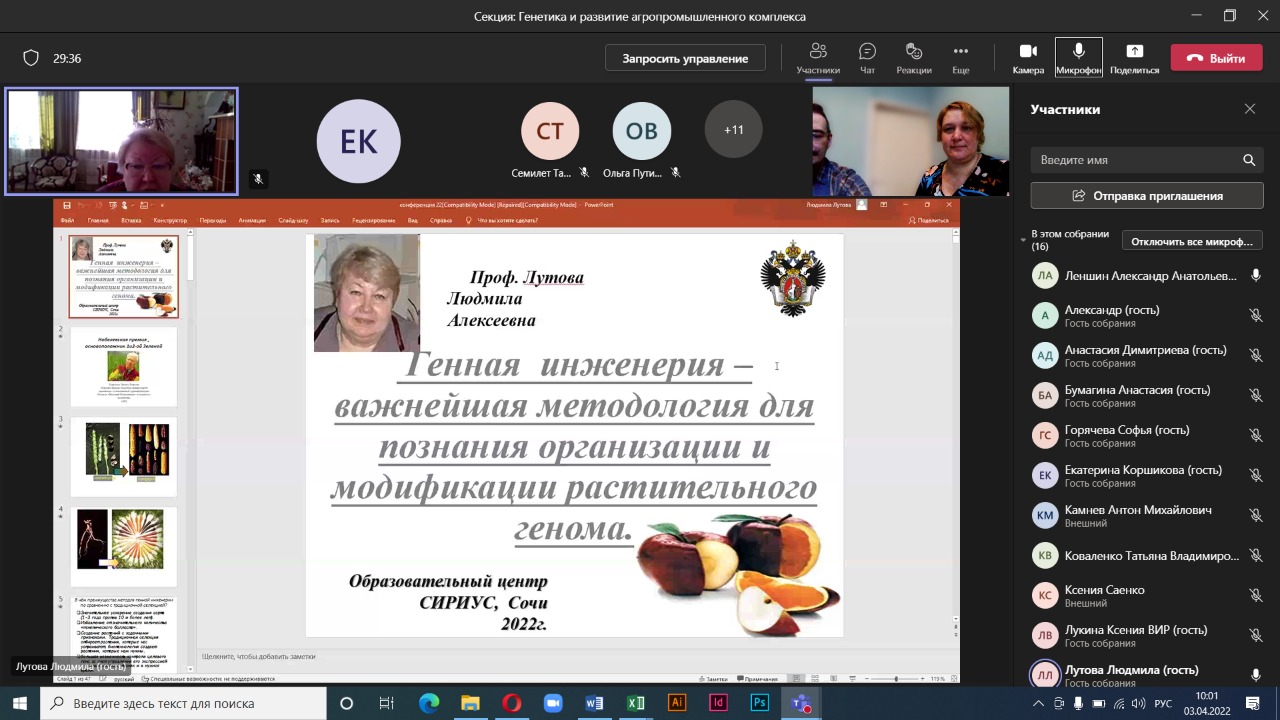Open Конструктор tab in shared PowerPoint ribbon

[171, 220]
